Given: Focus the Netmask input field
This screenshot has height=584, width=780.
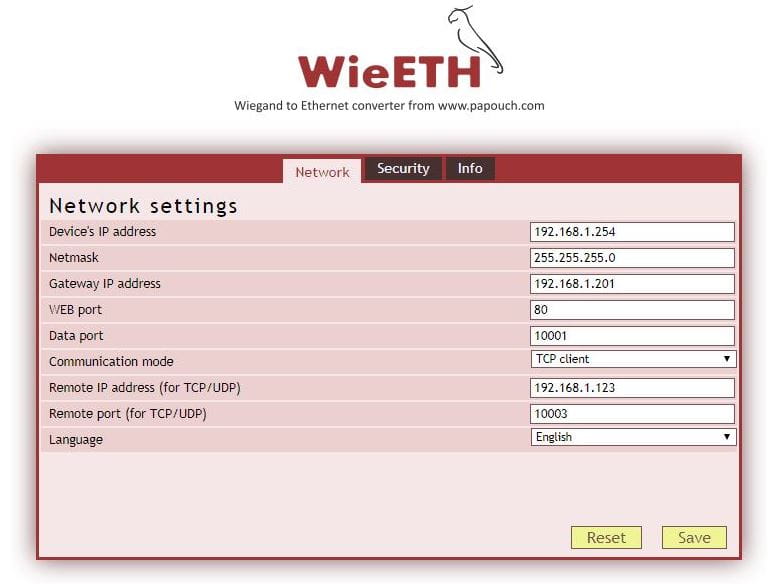Looking at the screenshot, I should [x=632, y=258].
